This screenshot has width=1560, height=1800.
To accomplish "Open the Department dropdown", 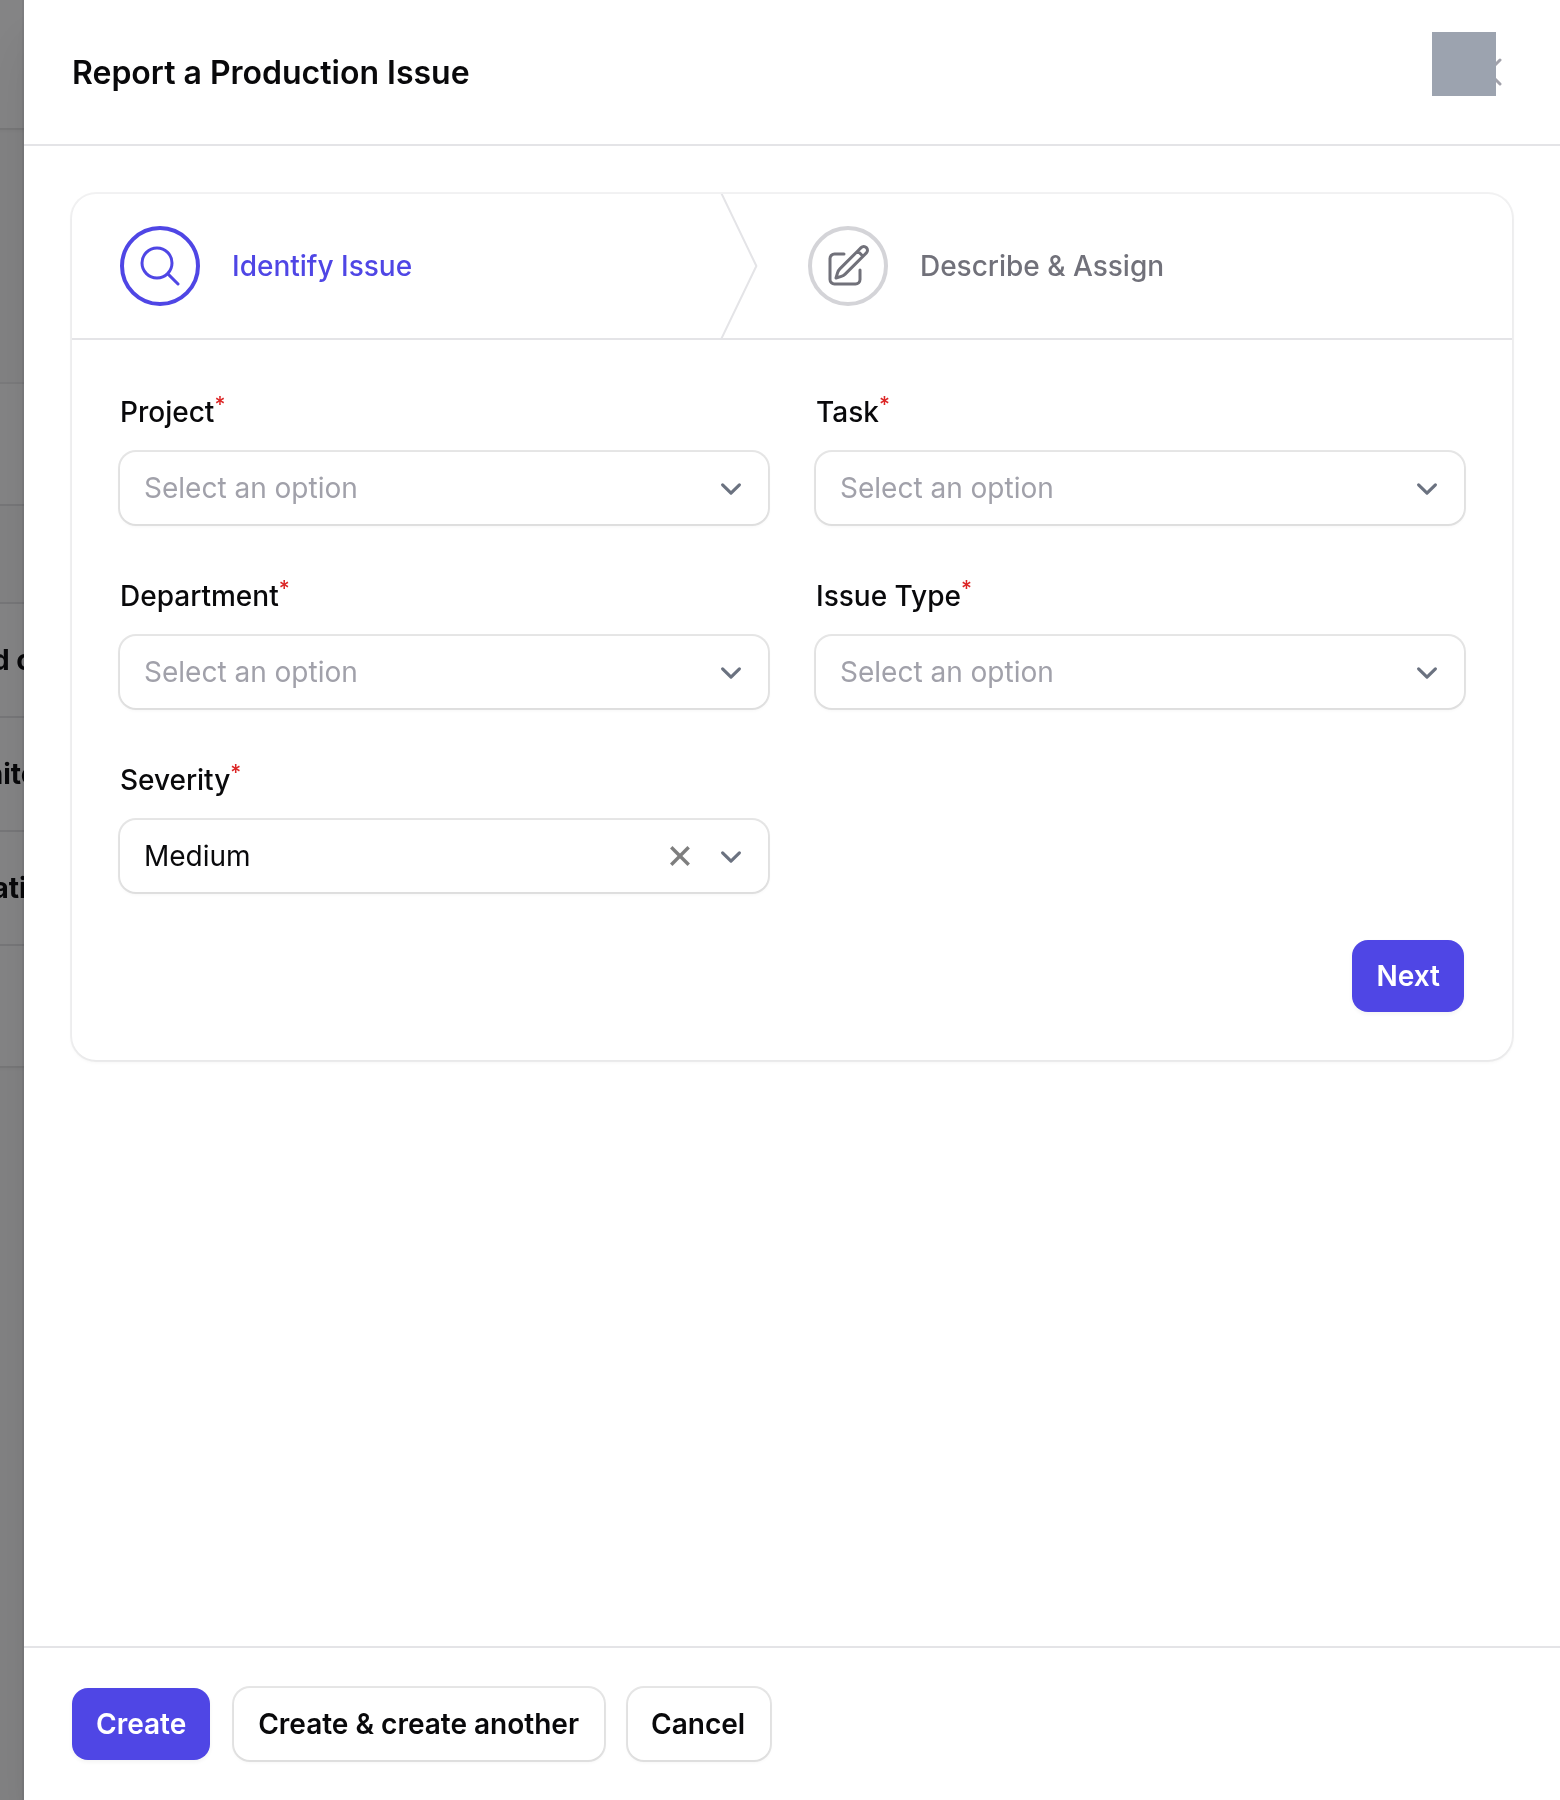I will pyautogui.click(x=444, y=672).
